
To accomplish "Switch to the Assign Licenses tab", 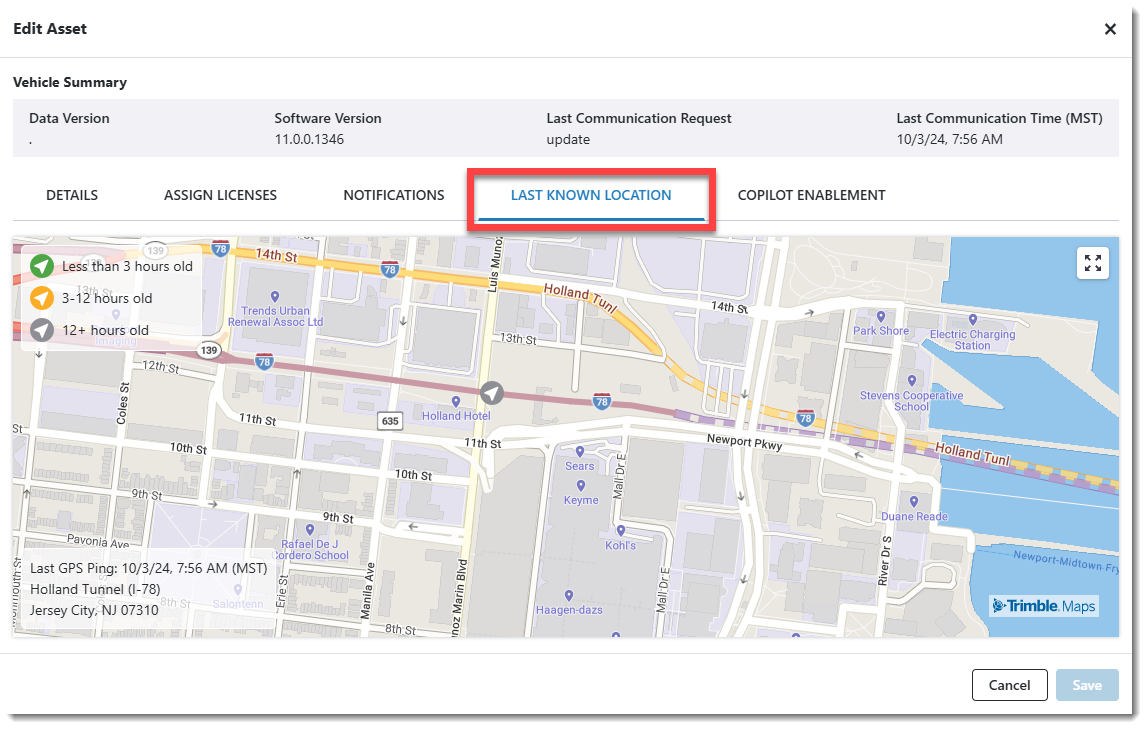I will click(x=220, y=195).
